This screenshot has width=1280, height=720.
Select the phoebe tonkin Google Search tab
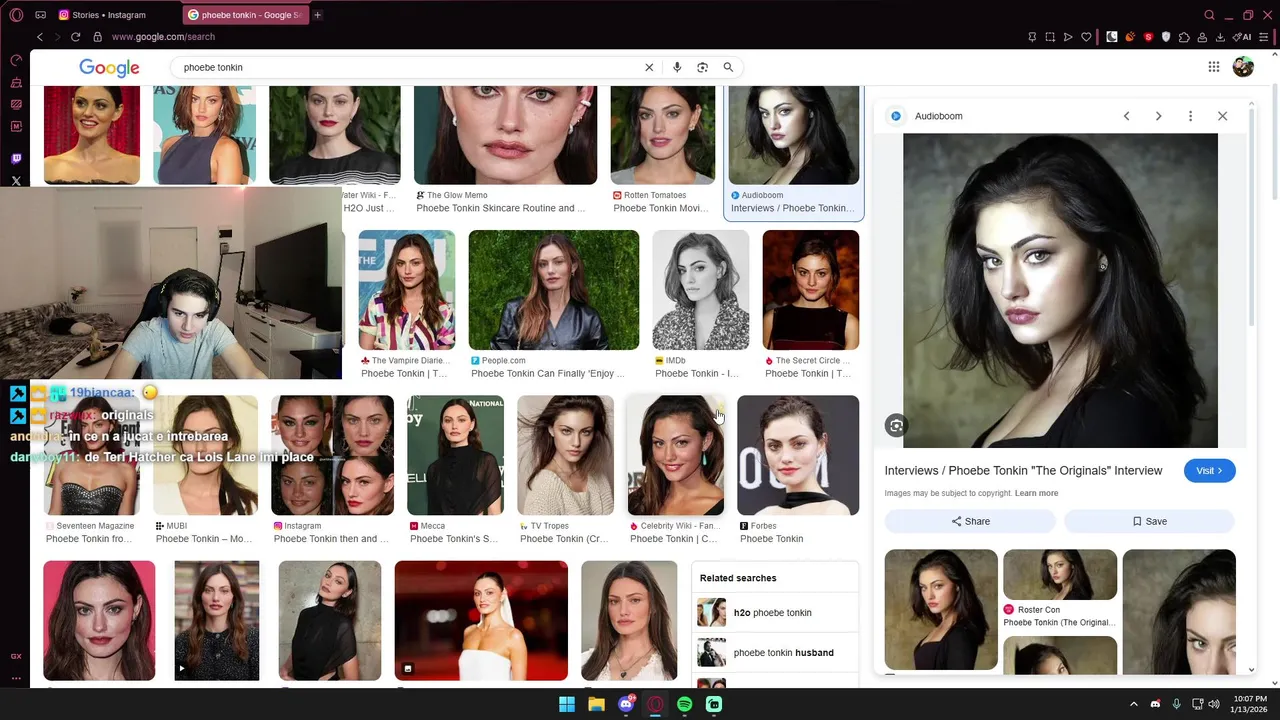coord(245,15)
